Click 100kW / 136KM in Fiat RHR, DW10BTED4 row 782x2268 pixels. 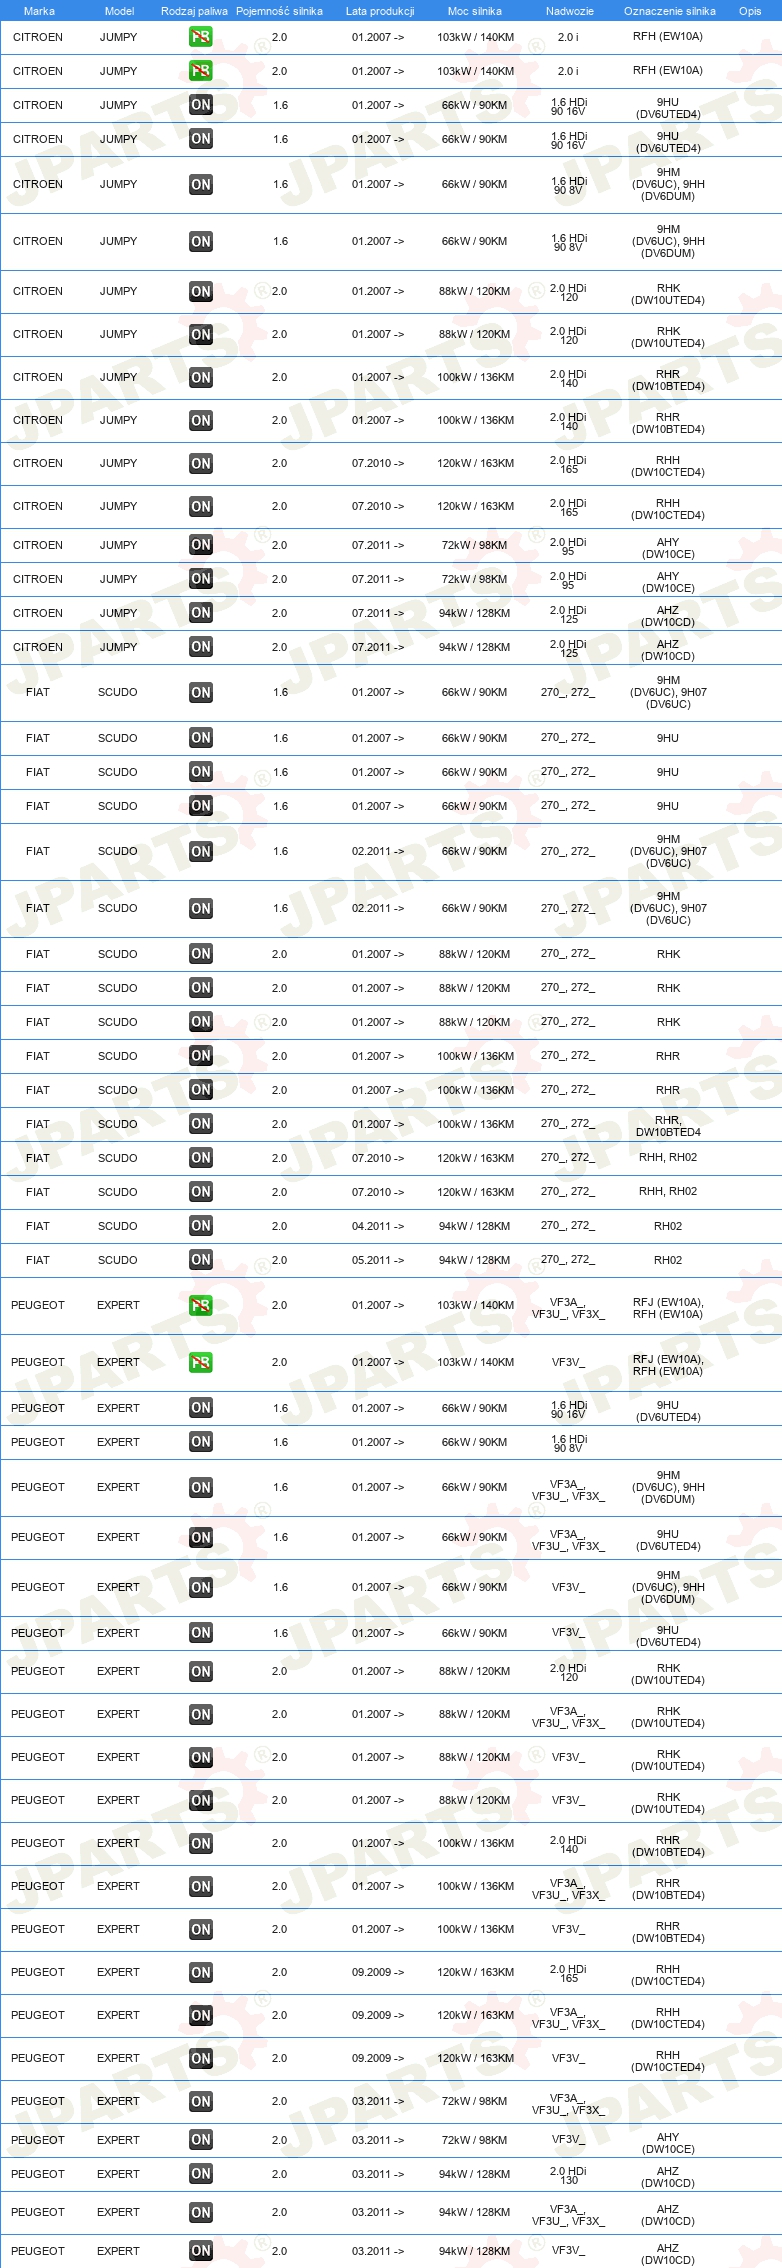point(475,1124)
